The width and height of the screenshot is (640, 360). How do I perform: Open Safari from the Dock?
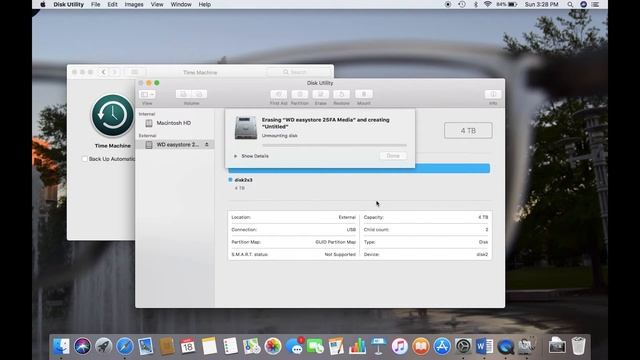pyautogui.click(x=125, y=346)
